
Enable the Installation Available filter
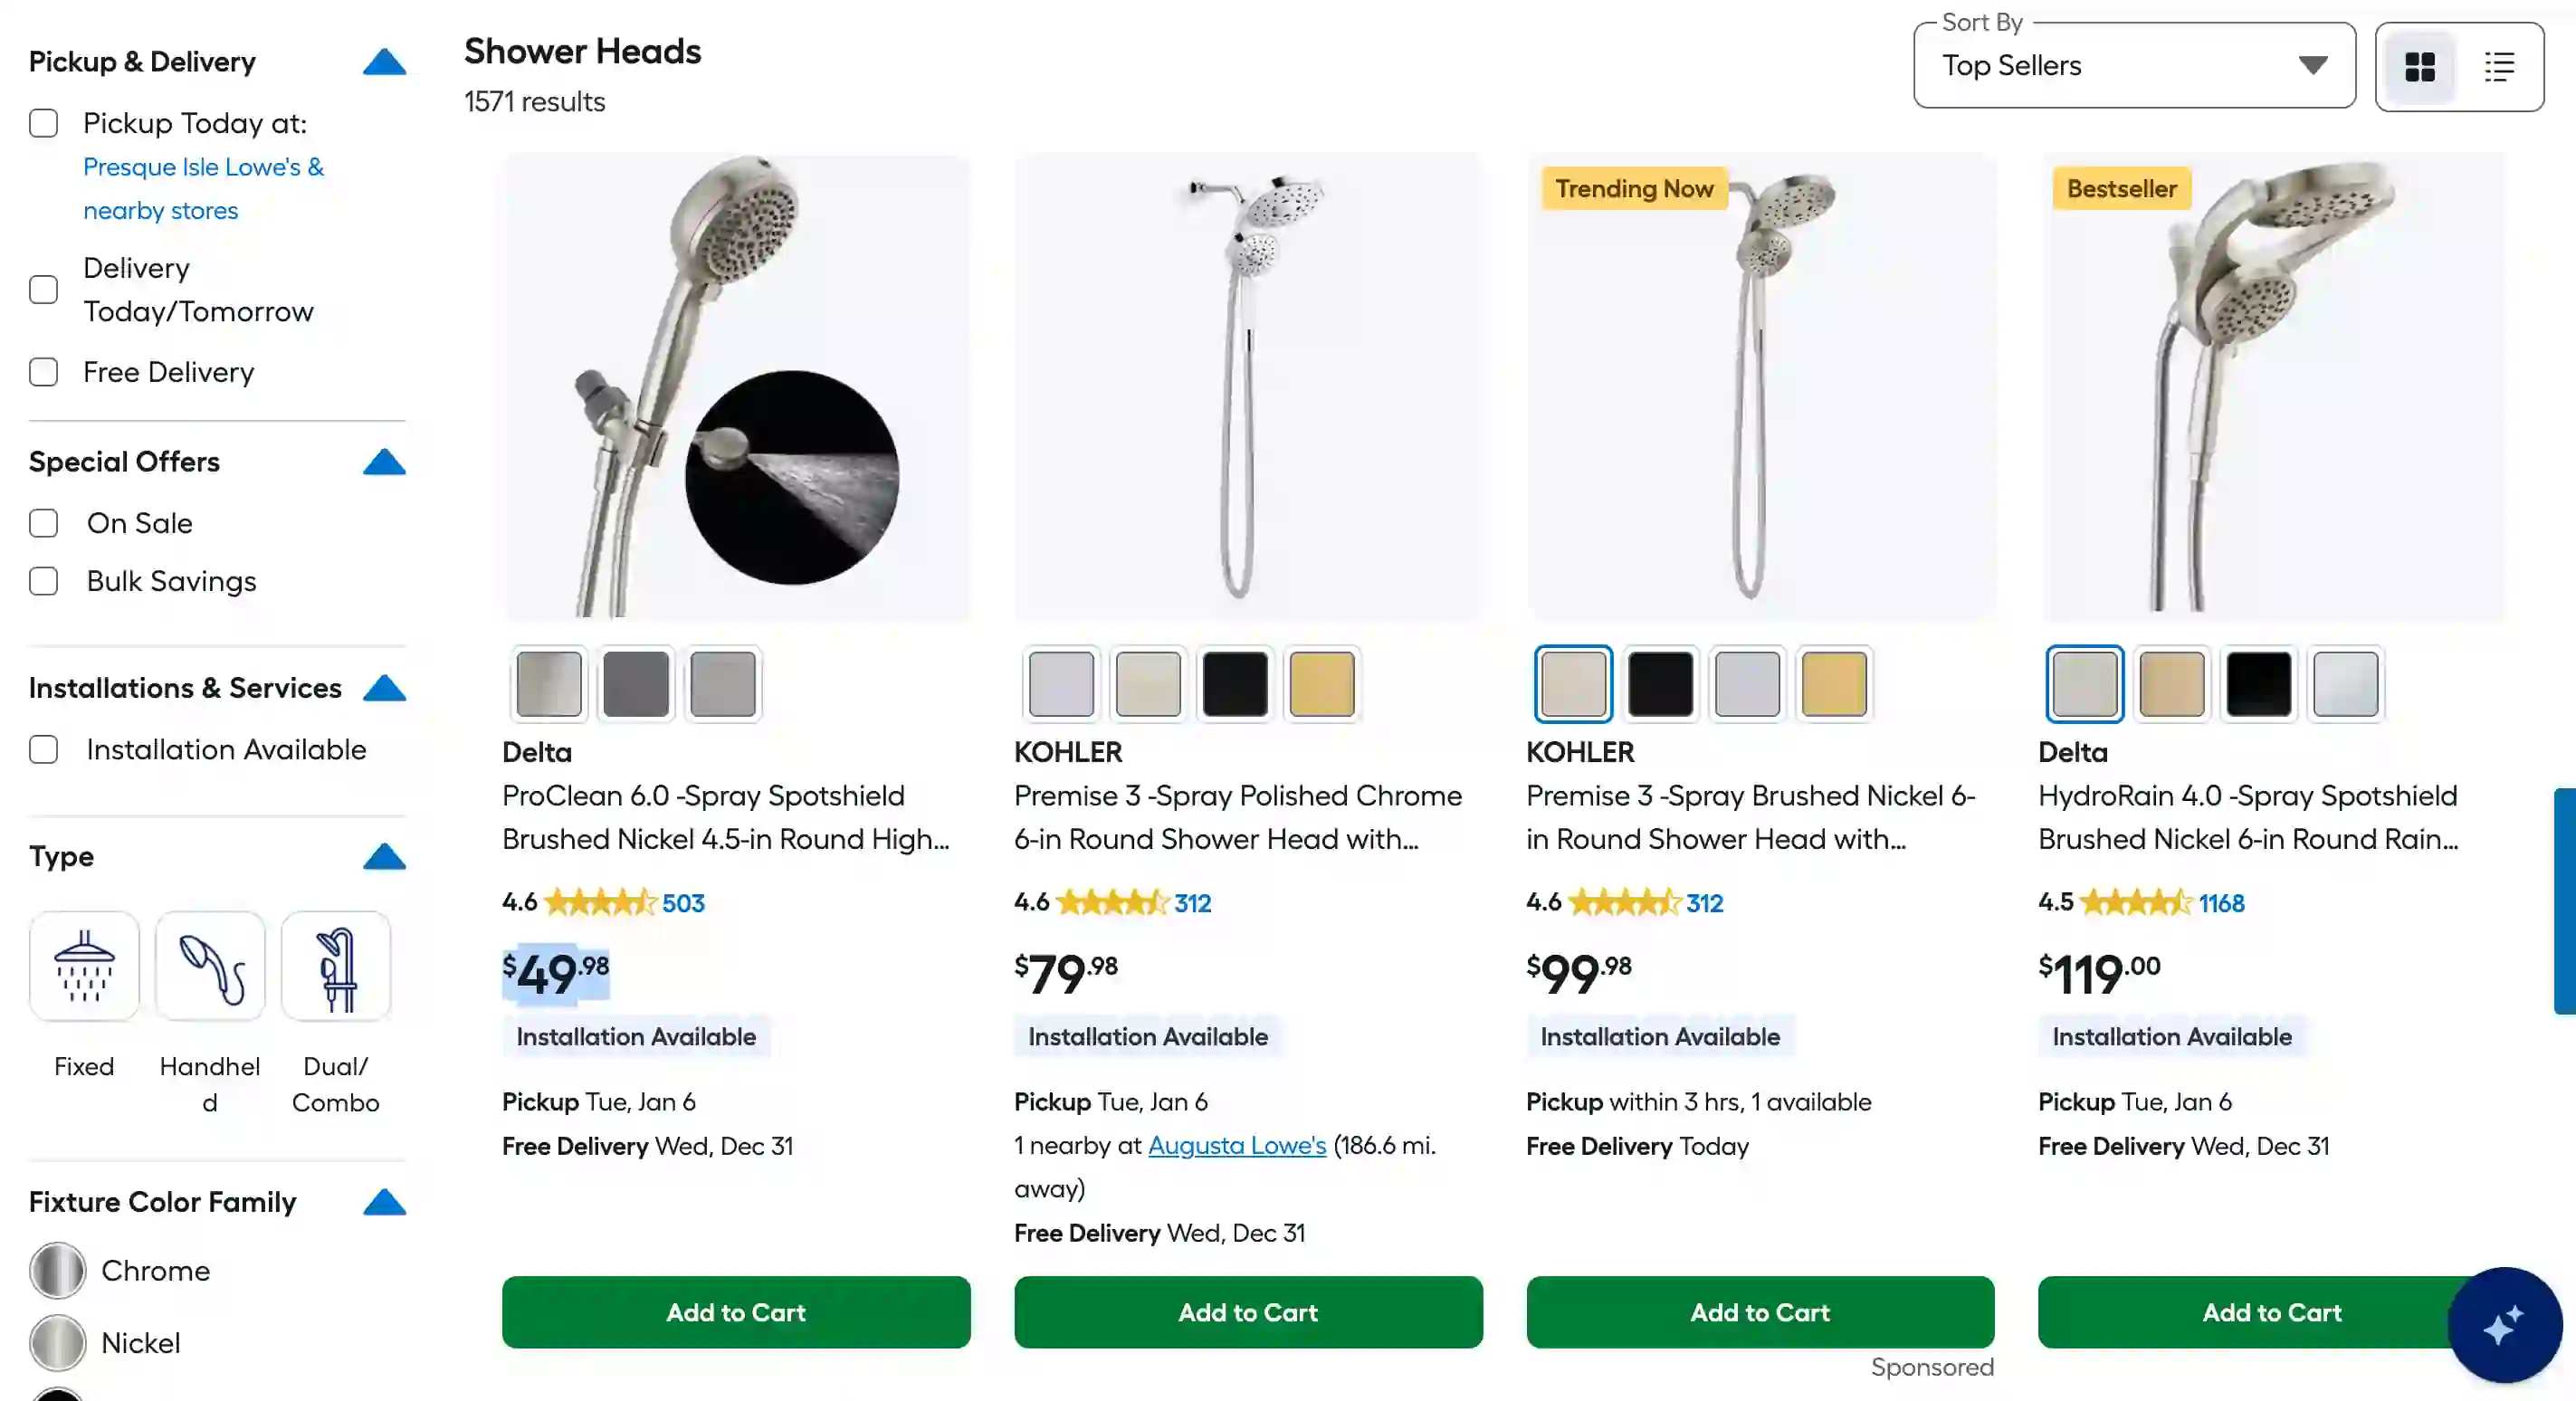pos(44,750)
